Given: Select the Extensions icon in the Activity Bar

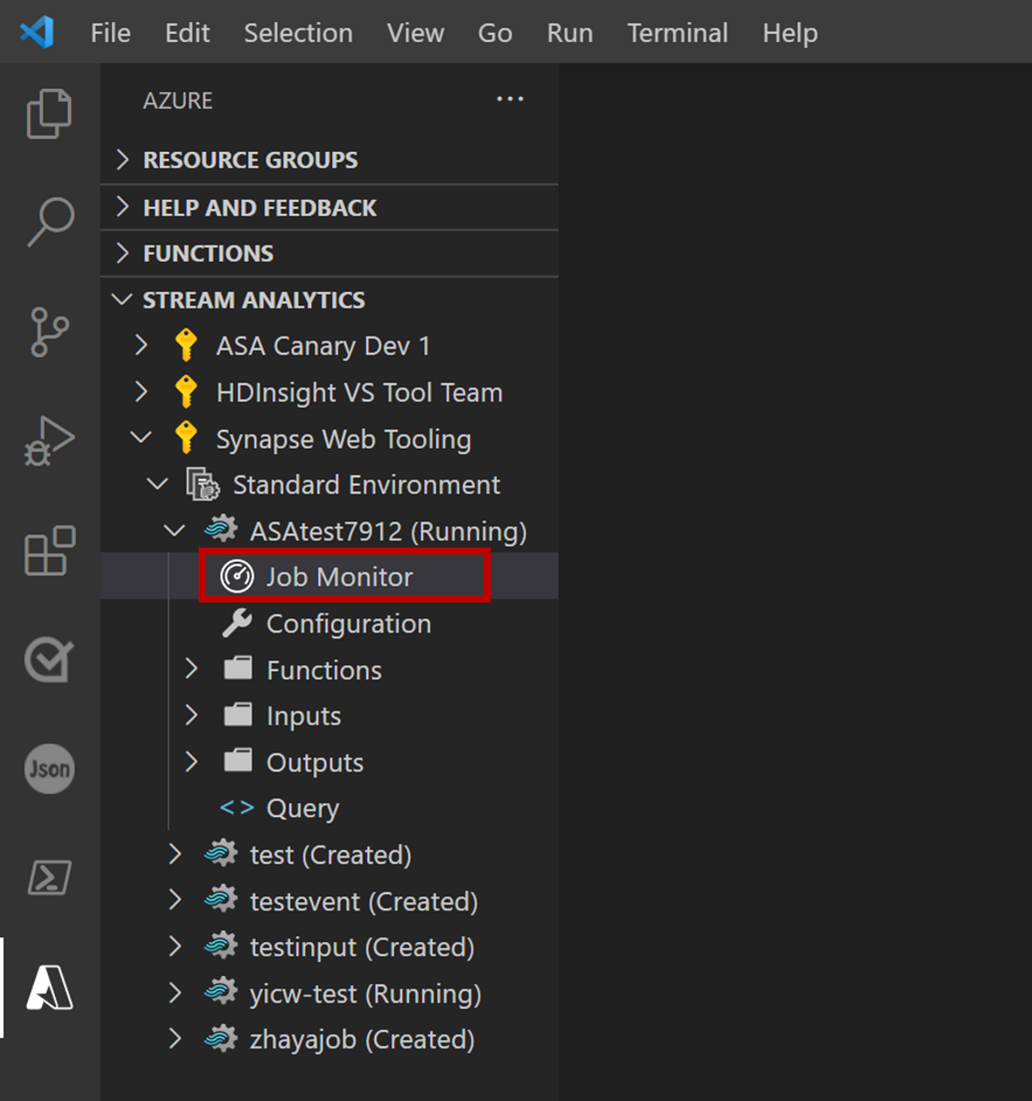Looking at the screenshot, I should (49, 550).
